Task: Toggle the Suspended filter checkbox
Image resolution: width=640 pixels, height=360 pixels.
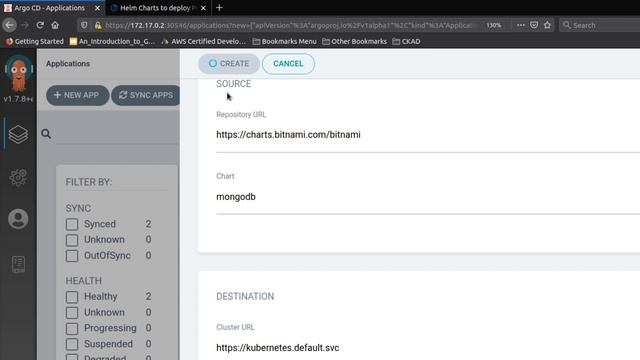Action: point(72,344)
